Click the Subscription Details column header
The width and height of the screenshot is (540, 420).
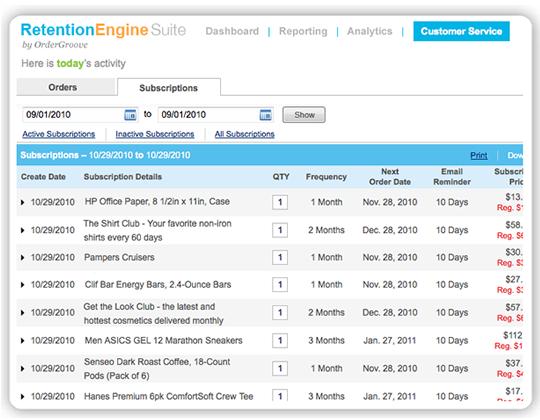(x=123, y=177)
